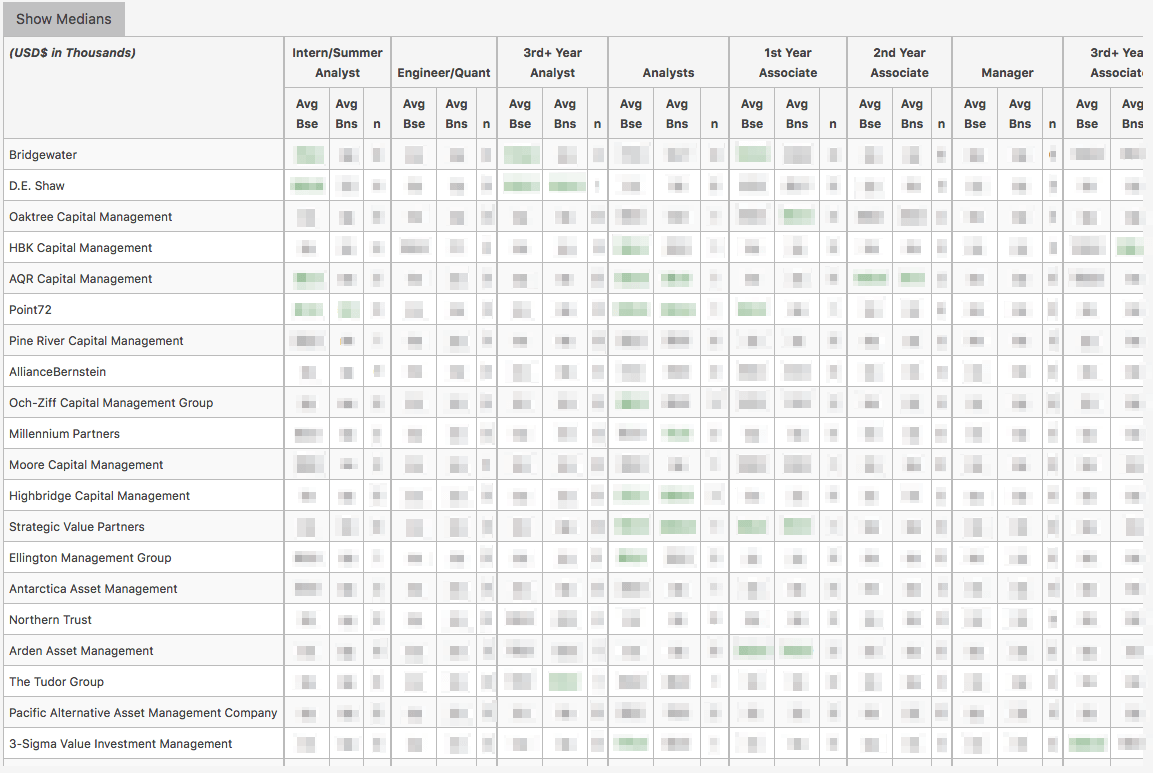Select Strategic Value Partners row

[77, 527]
